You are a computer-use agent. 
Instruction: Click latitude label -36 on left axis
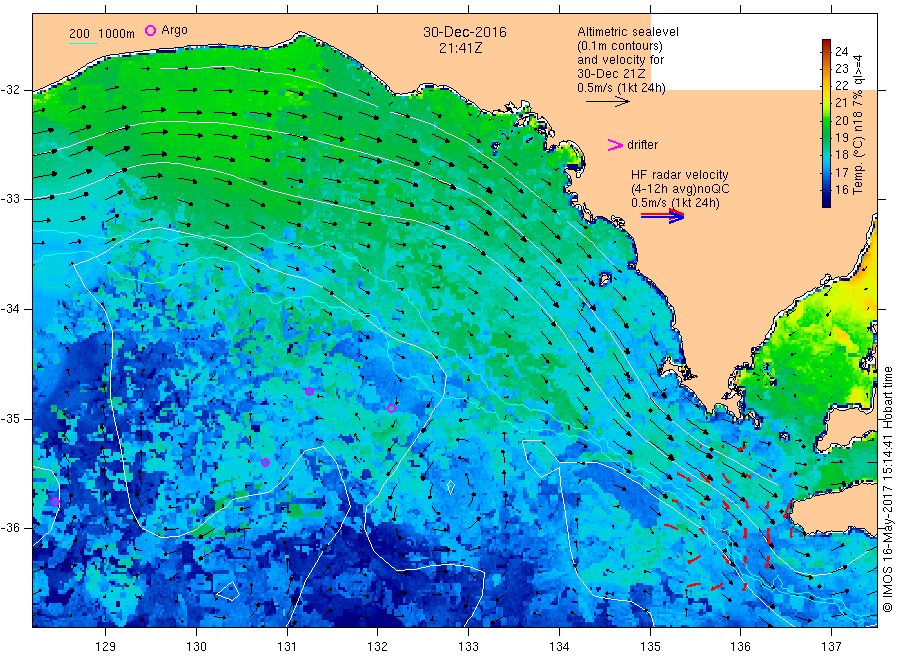coord(10,527)
